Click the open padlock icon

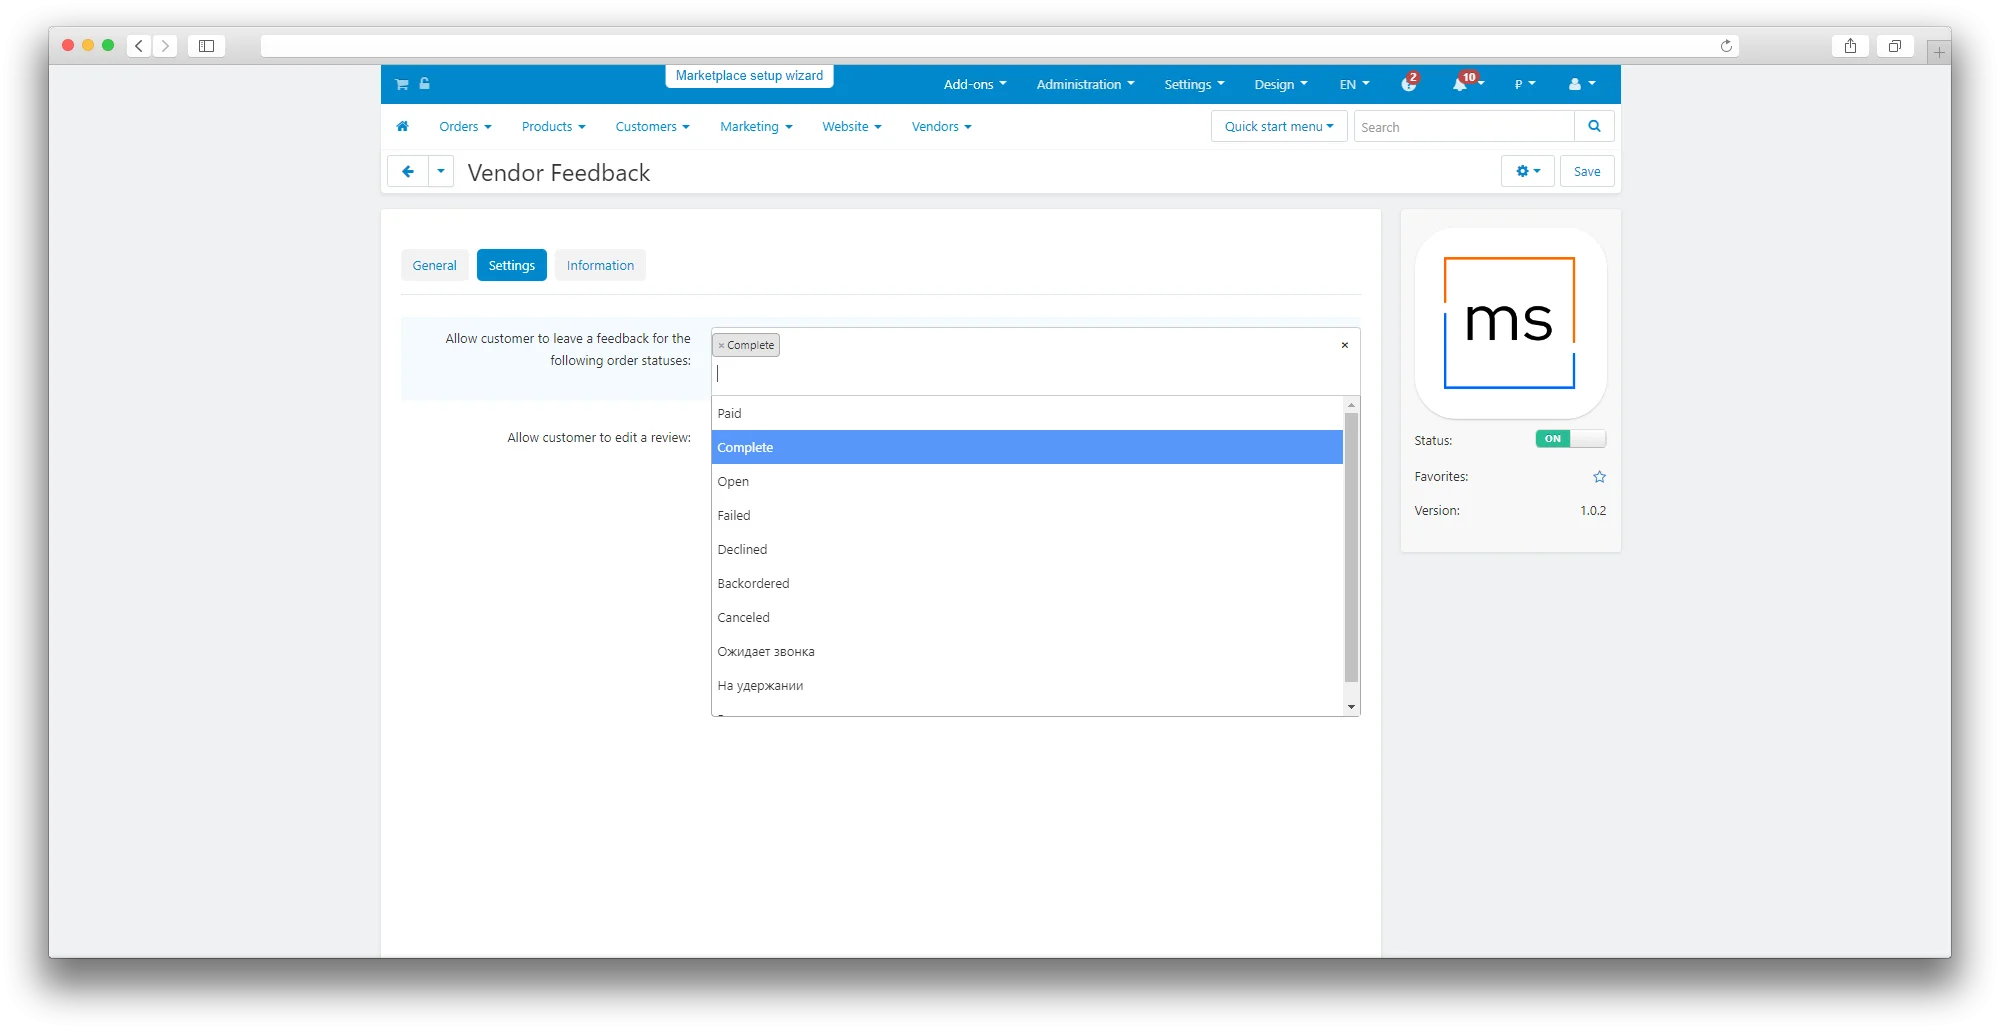tap(424, 84)
